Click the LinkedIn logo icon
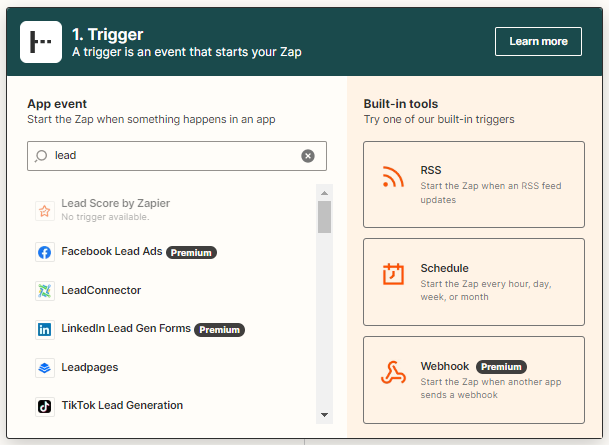609x445 pixels. click(45, 330)
